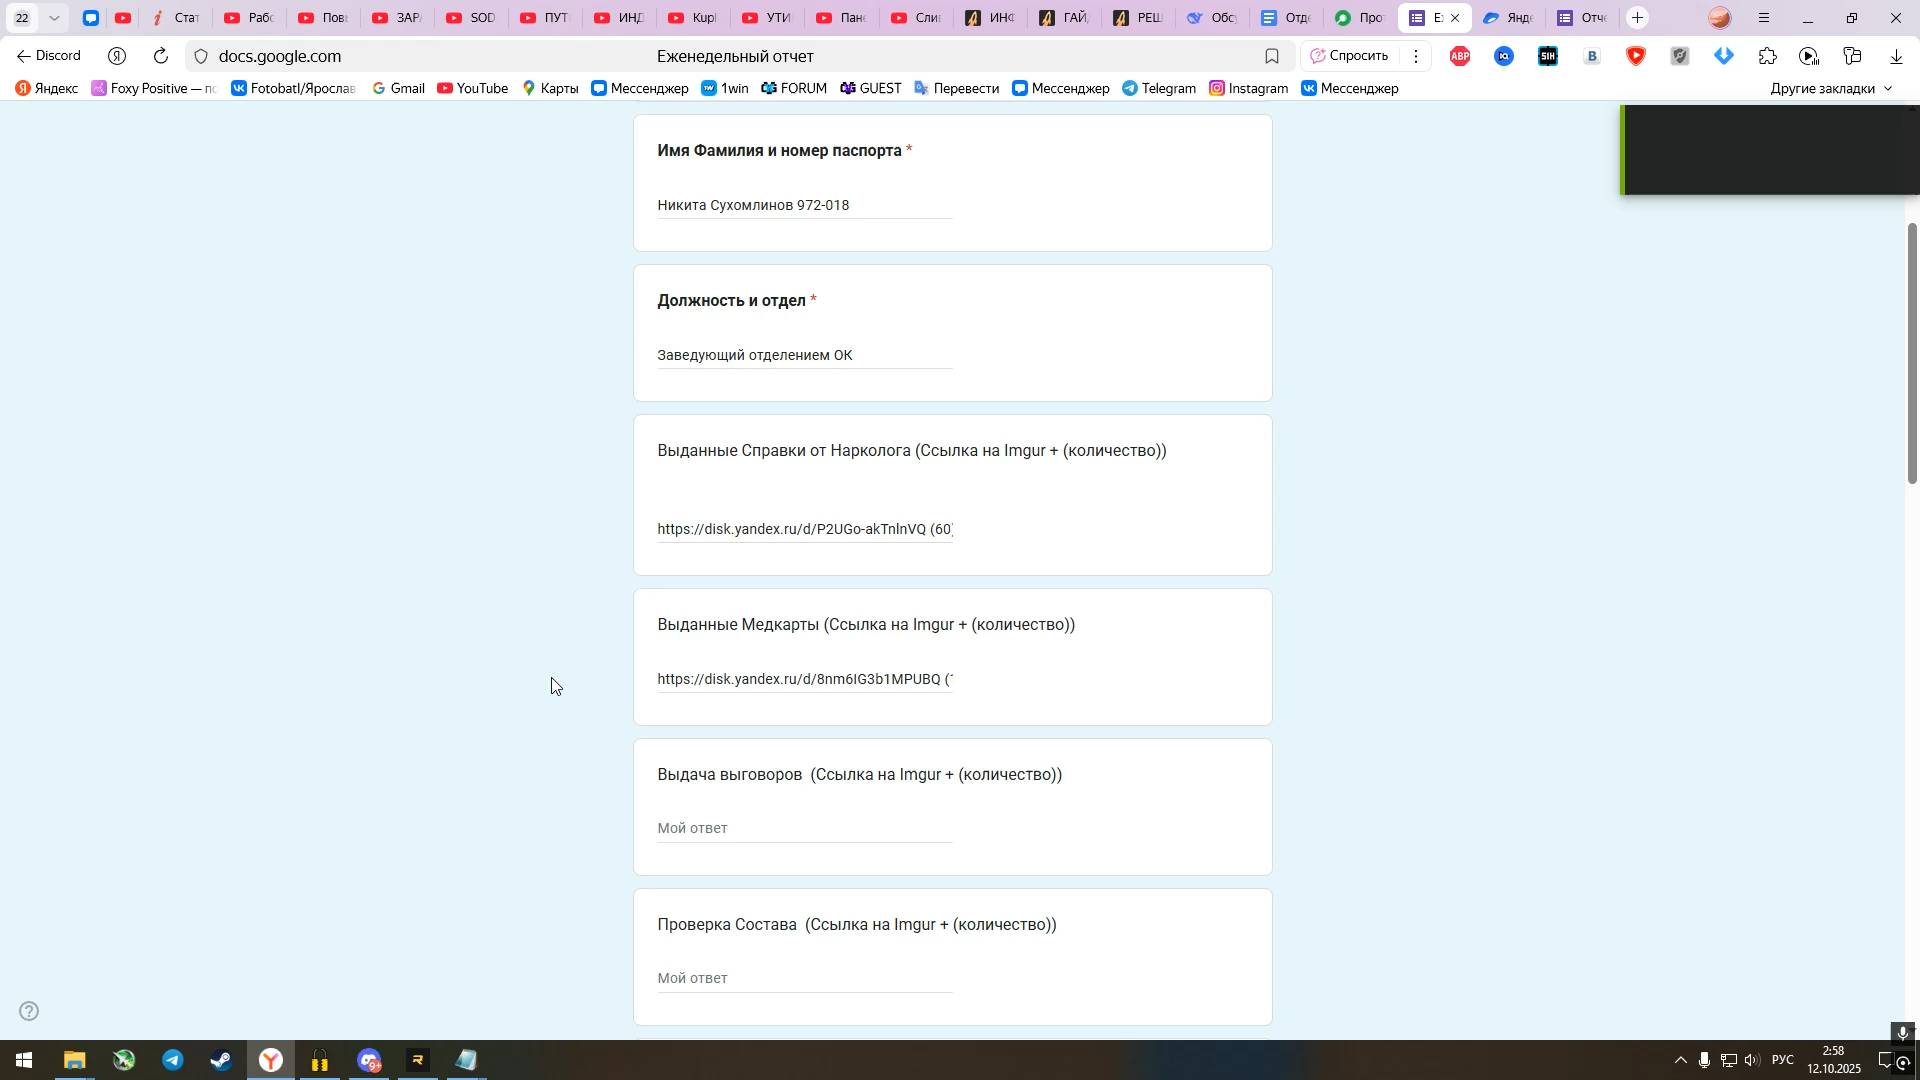Open the browser hamburger menu

(1764, 18)
